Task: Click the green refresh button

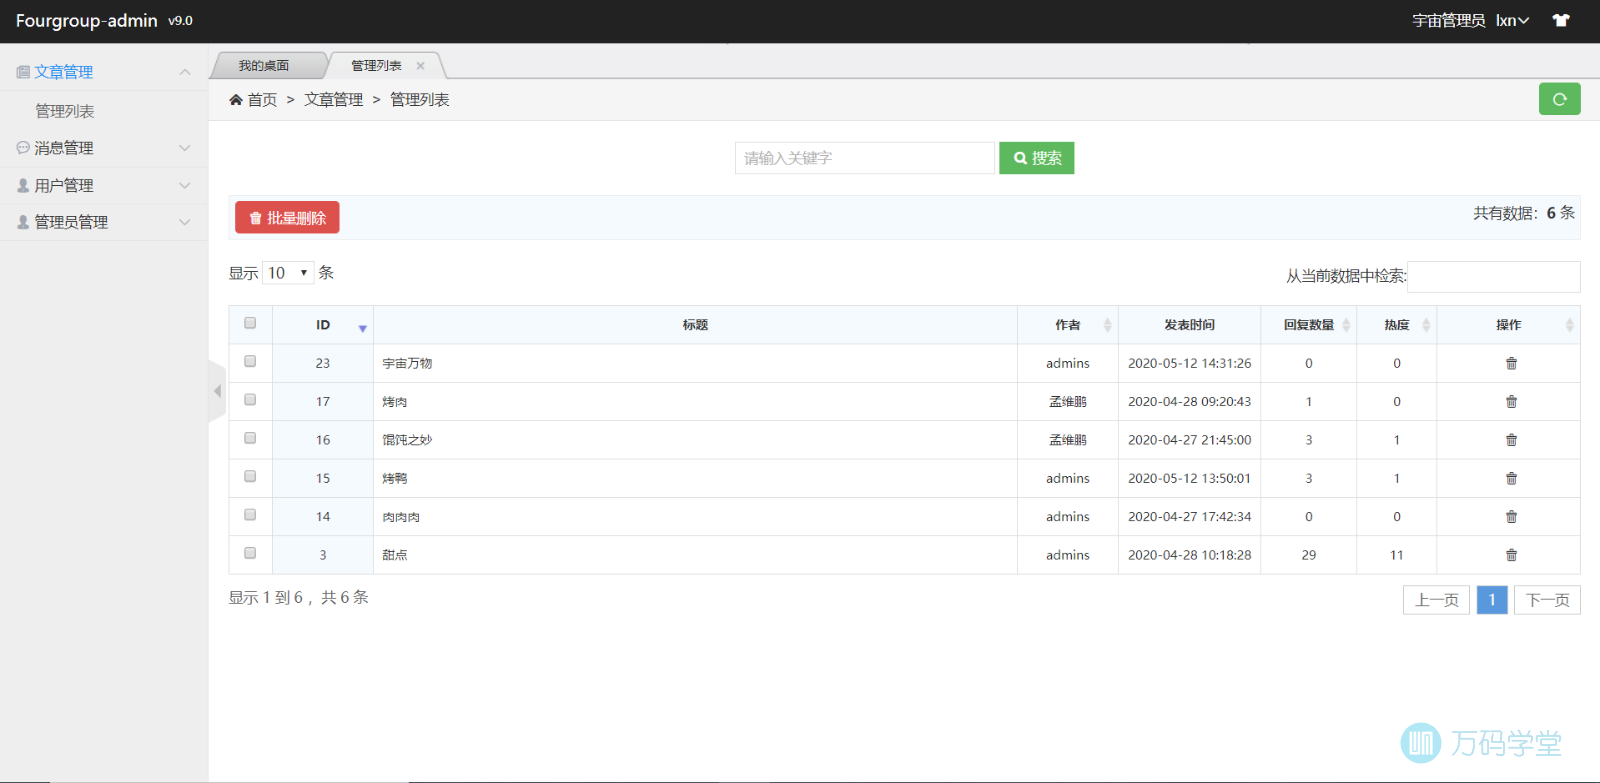Action: pos(1559,99)
